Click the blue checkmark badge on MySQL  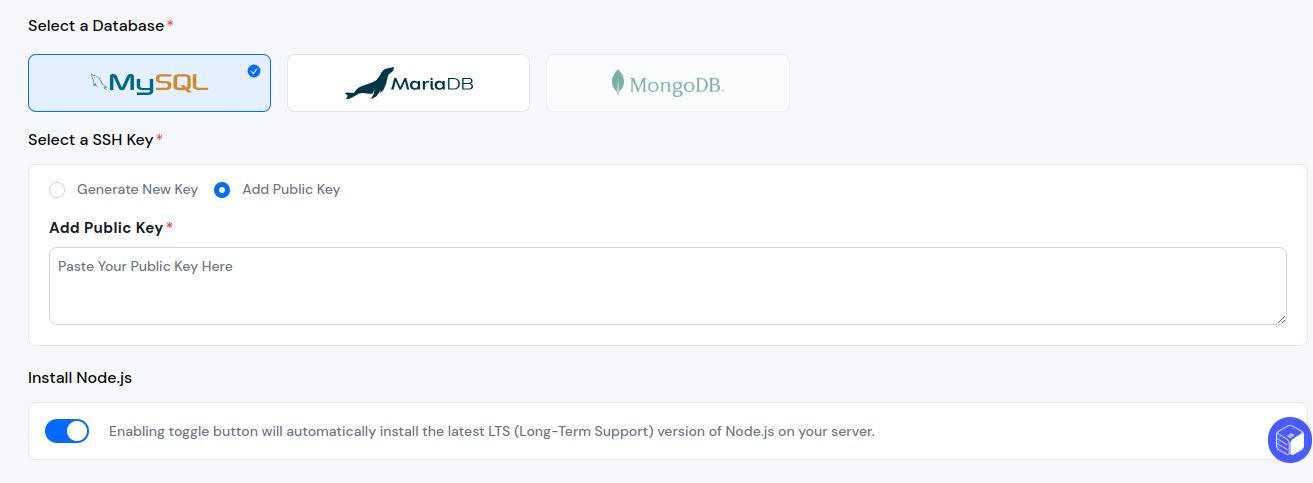(254, 71)
